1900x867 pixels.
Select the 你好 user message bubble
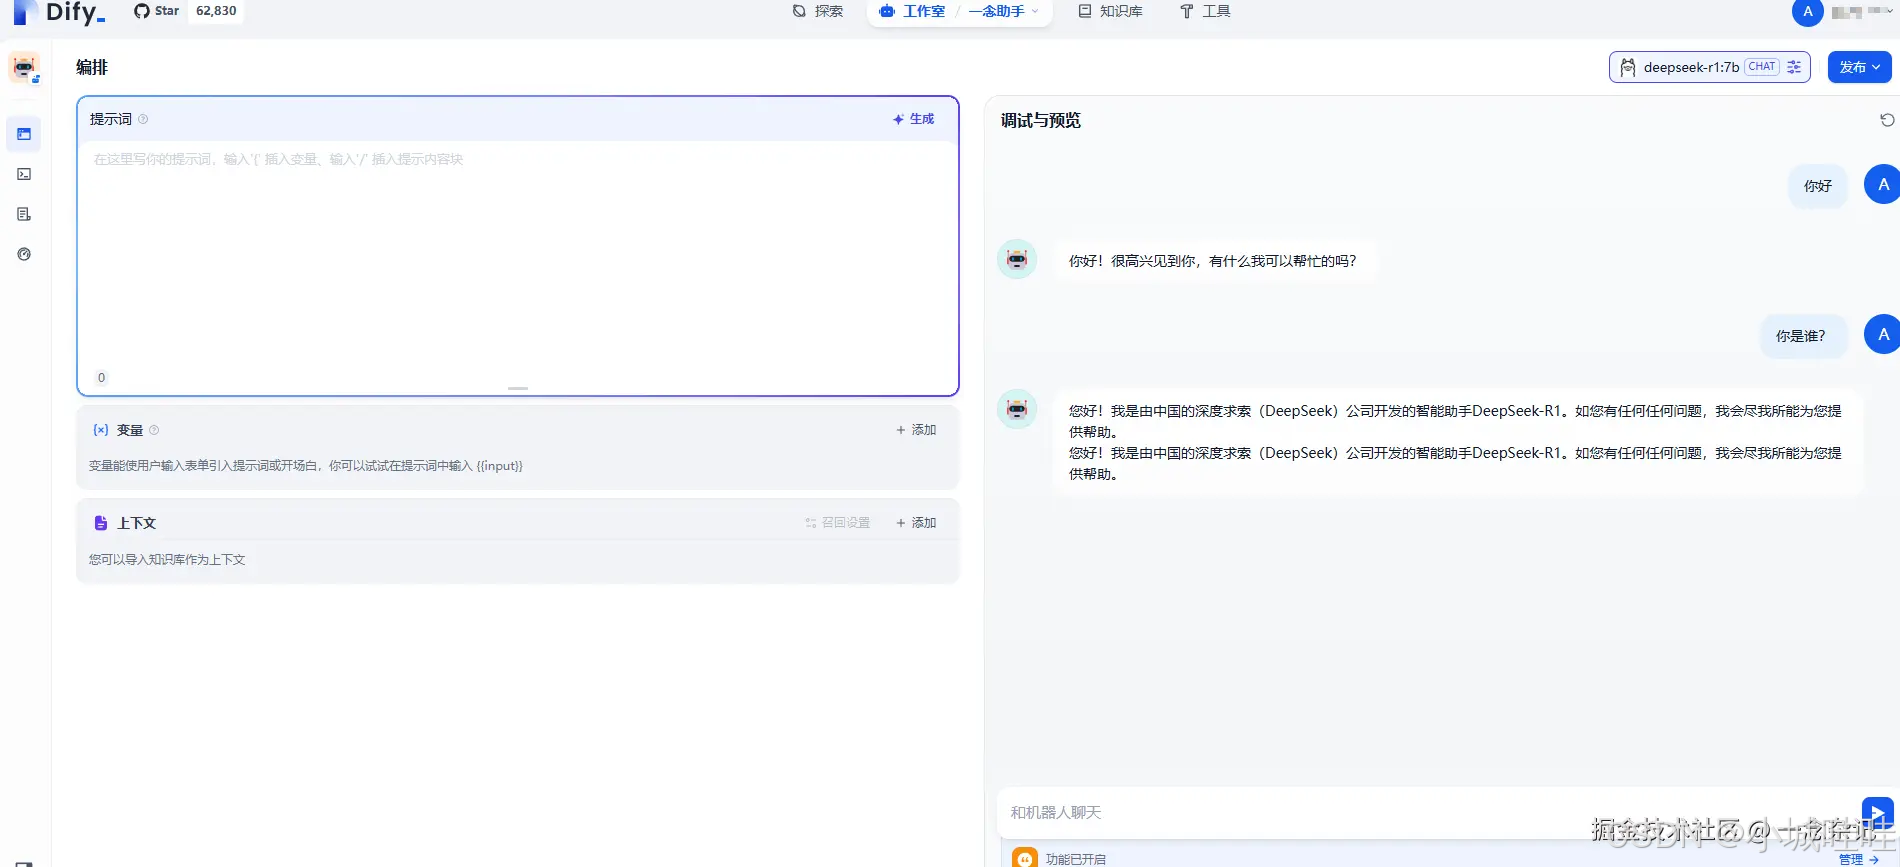1817,186
